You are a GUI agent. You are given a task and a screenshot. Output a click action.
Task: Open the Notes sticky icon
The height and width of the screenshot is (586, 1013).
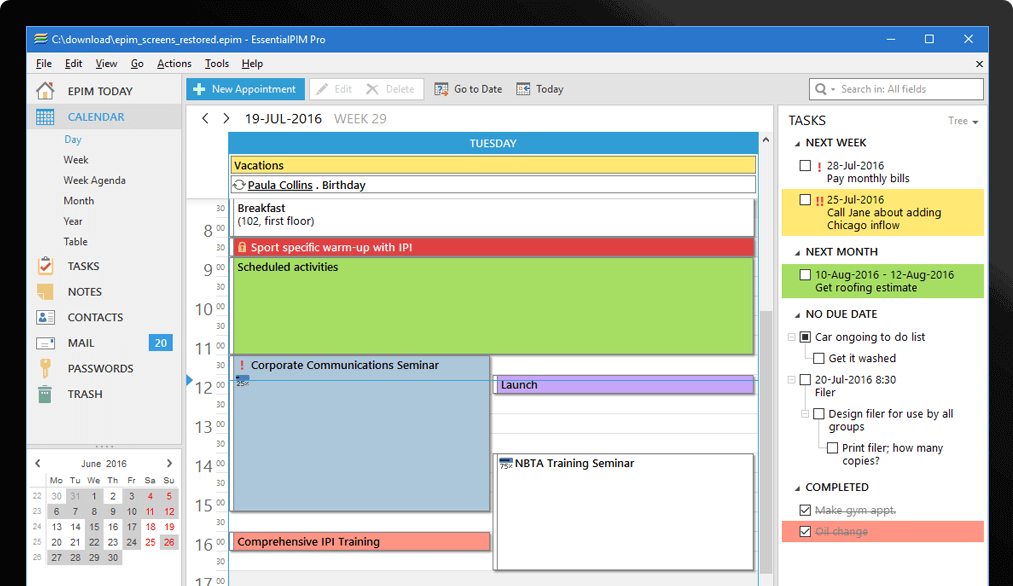[45, 291]
